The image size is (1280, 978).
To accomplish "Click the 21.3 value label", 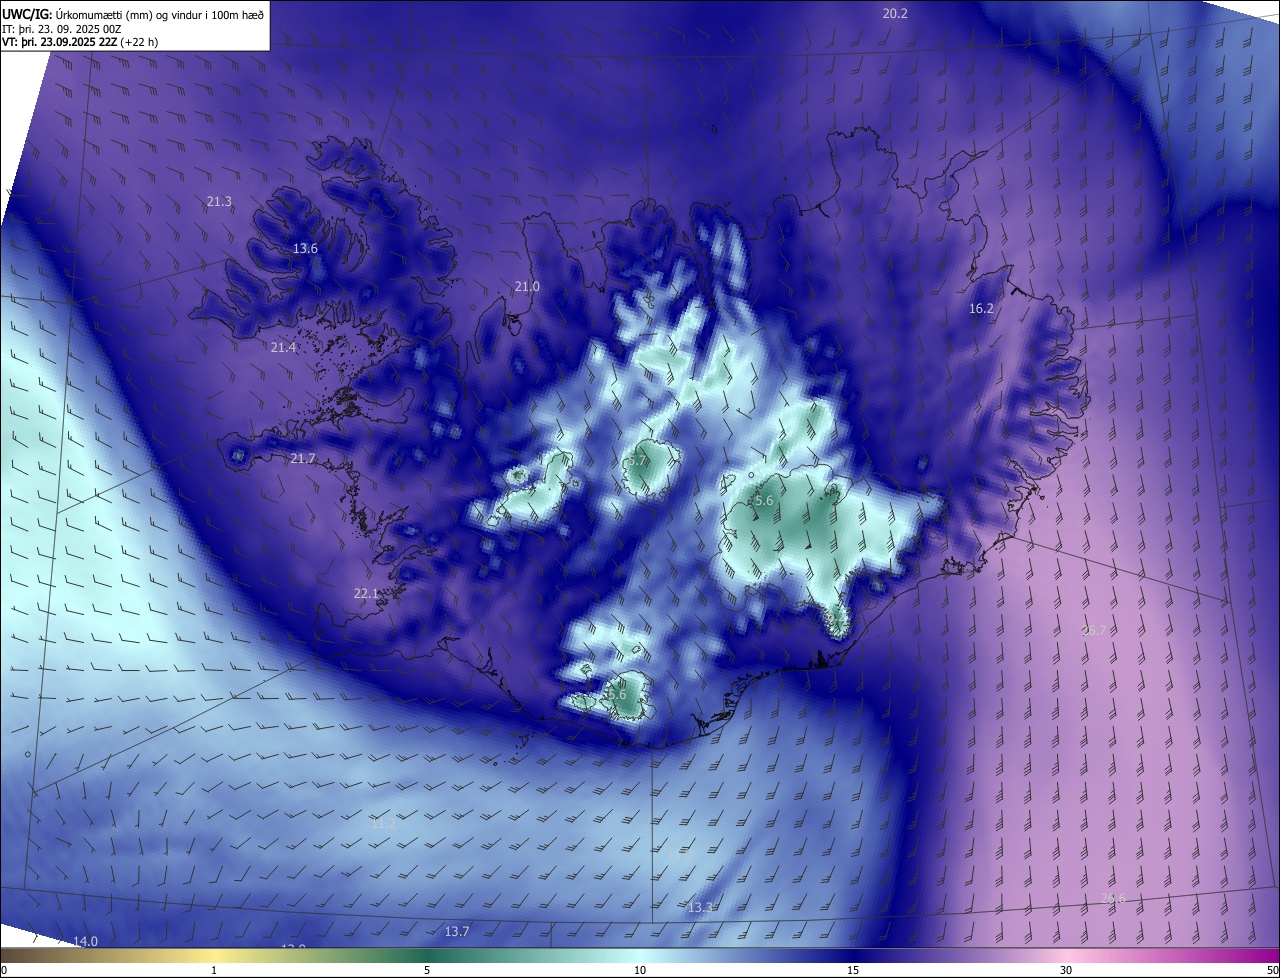I will [219, 202].
